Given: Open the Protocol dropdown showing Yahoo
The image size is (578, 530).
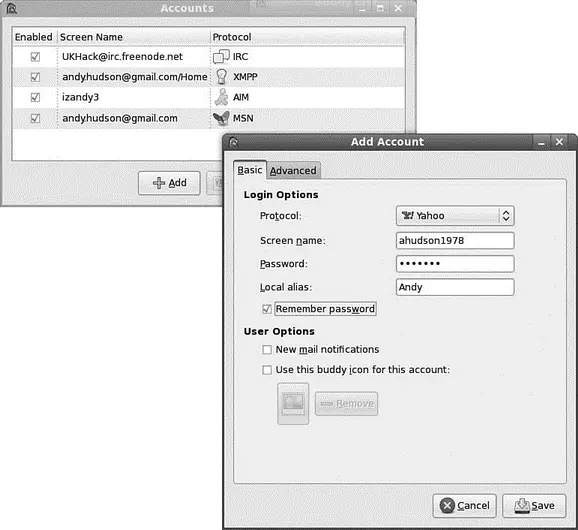Looking at the screenshot, I should click(x=455, y=216).
